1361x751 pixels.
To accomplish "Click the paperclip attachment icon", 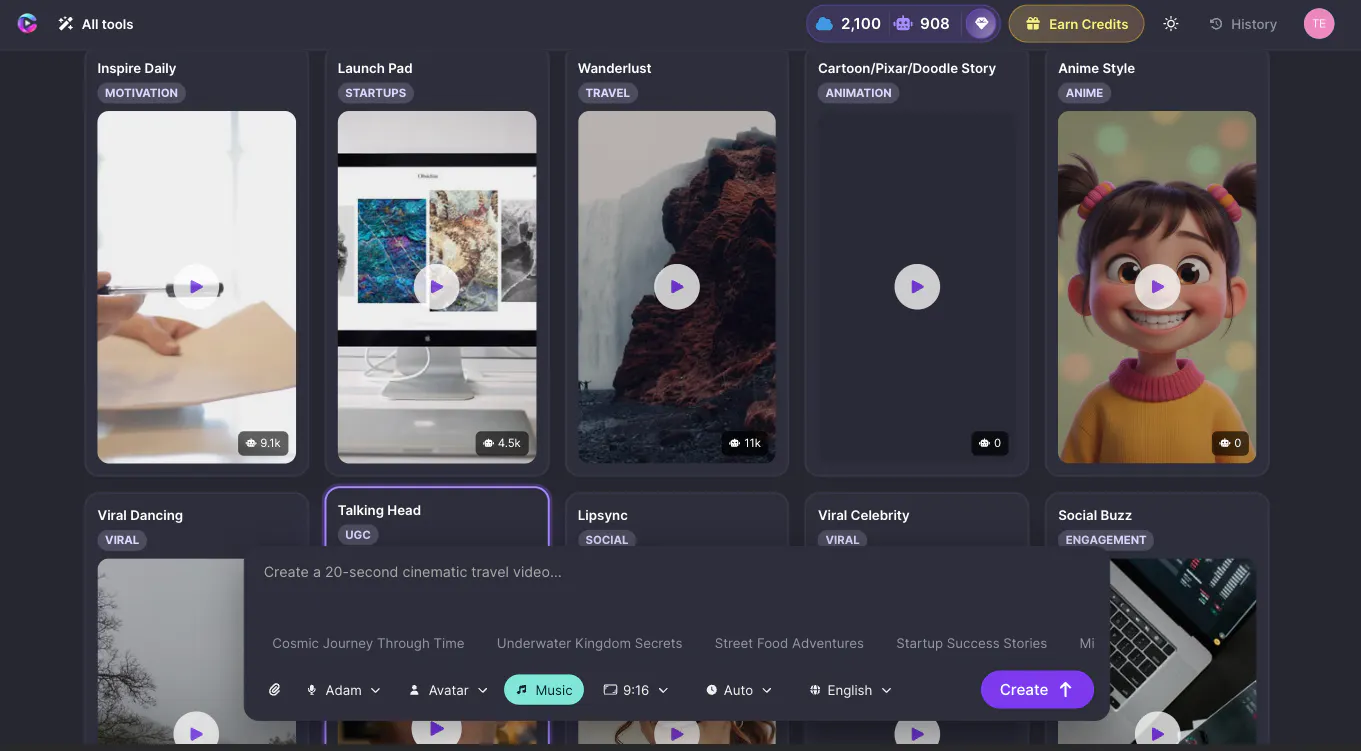I will tap(275, 690).
